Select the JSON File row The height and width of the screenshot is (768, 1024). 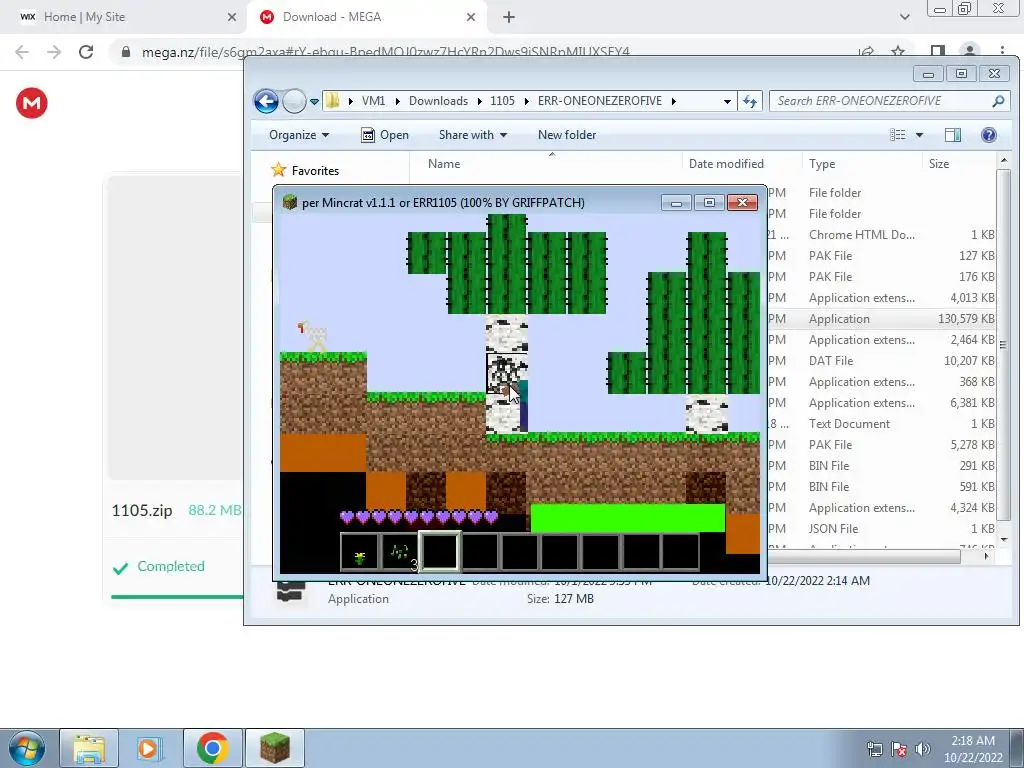(x=882, y=528)
